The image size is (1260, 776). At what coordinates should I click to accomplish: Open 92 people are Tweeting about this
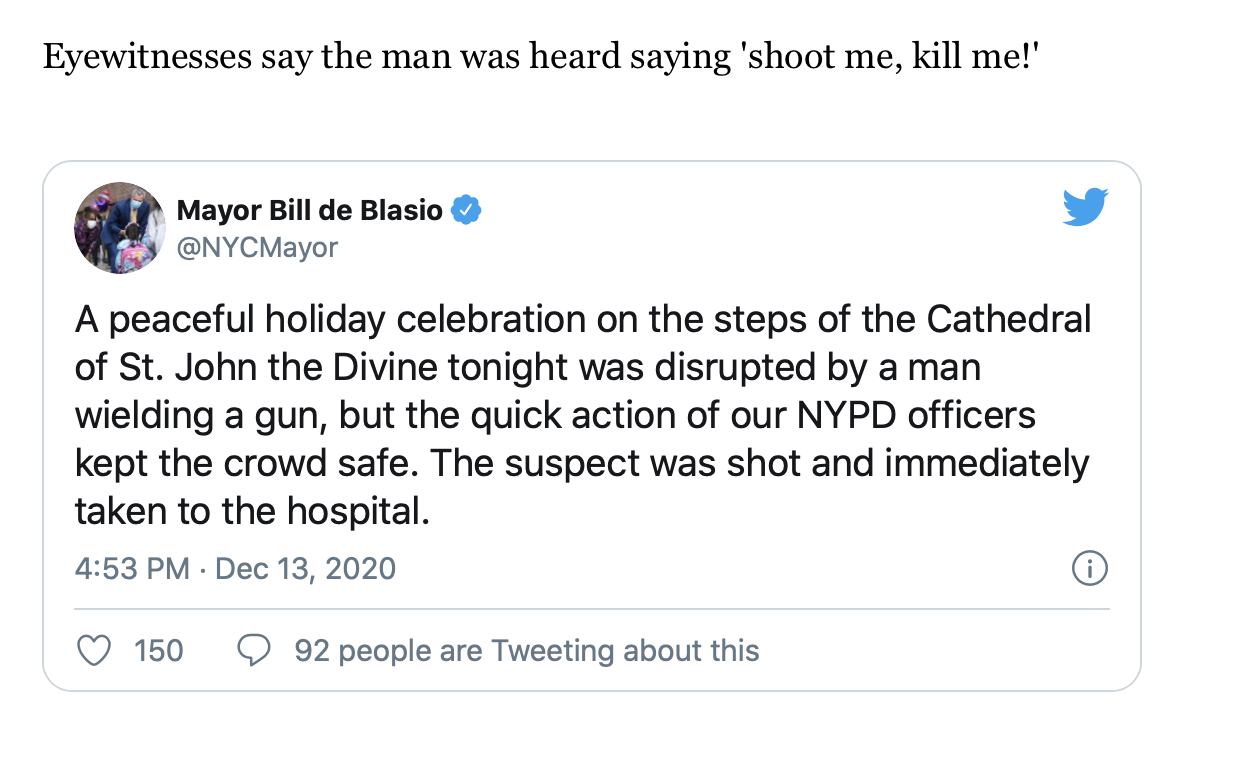pos(527,651)
